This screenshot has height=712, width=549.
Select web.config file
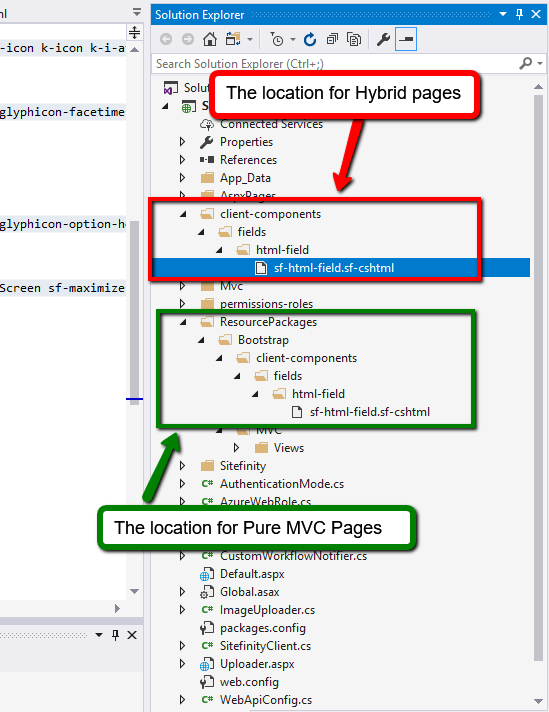pos(249,682)
